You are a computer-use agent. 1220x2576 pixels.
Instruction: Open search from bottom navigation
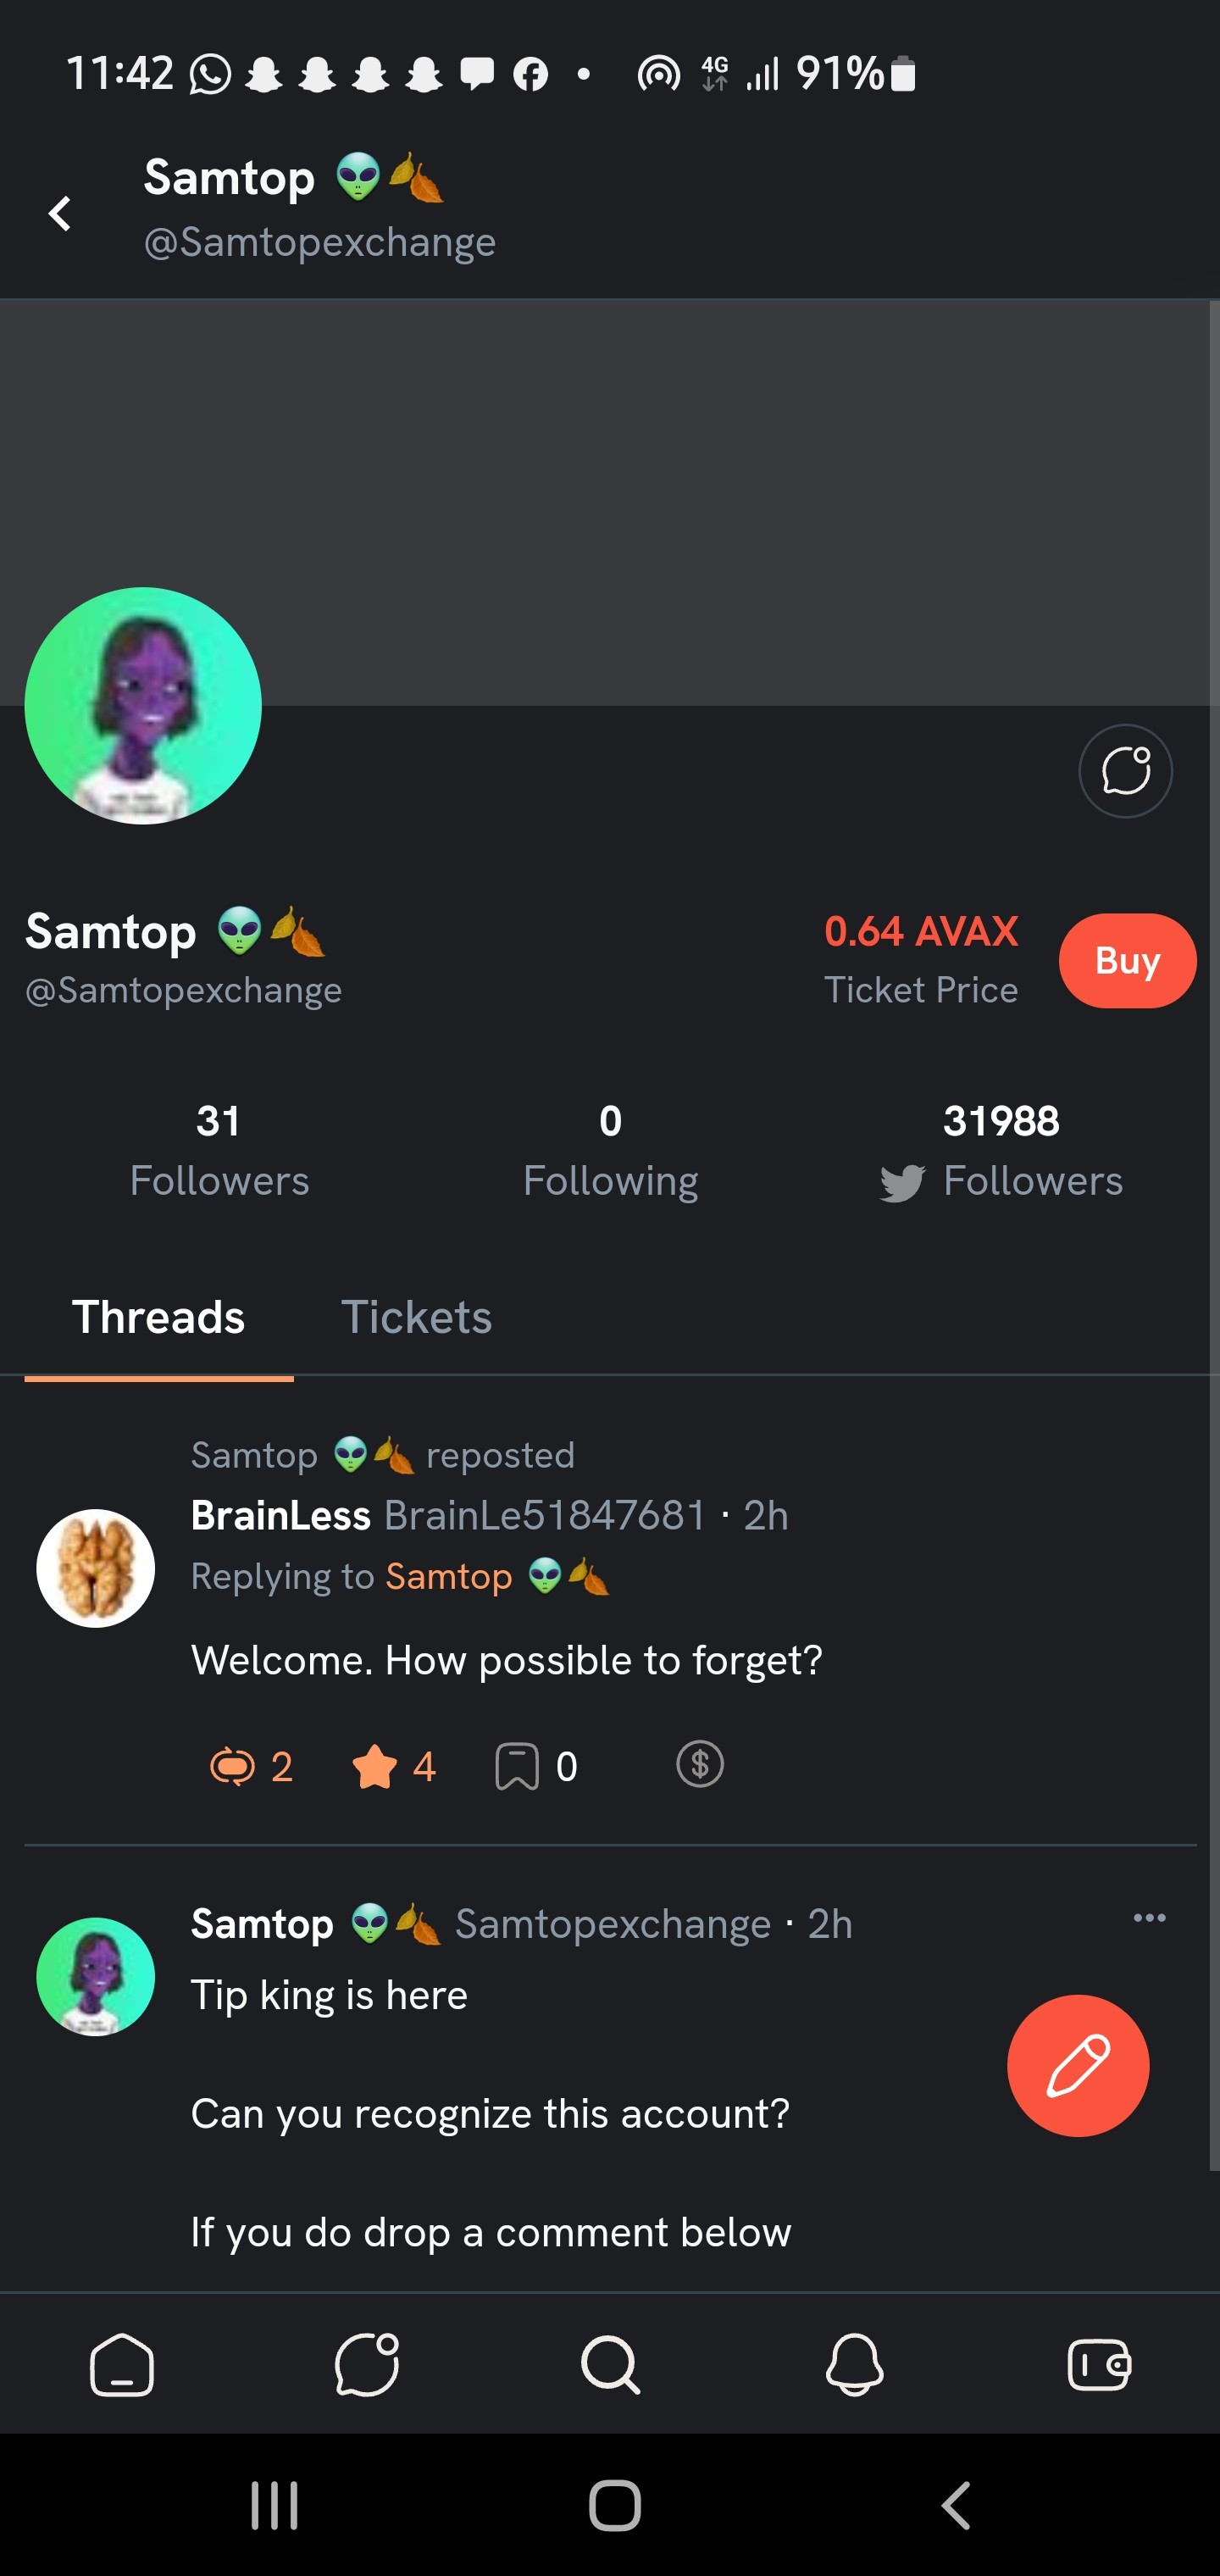point(610,2365)
